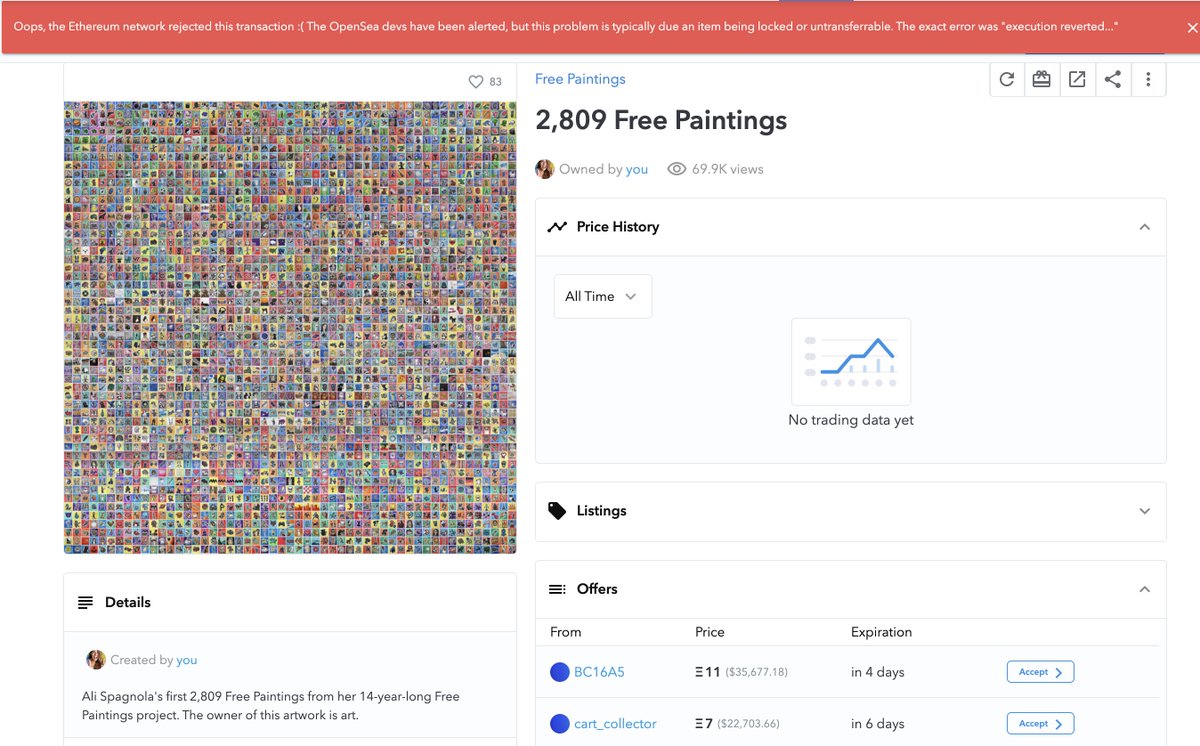Click the Expiration column header
Viewport: 1200px width, 746px height.
[881, 632]
